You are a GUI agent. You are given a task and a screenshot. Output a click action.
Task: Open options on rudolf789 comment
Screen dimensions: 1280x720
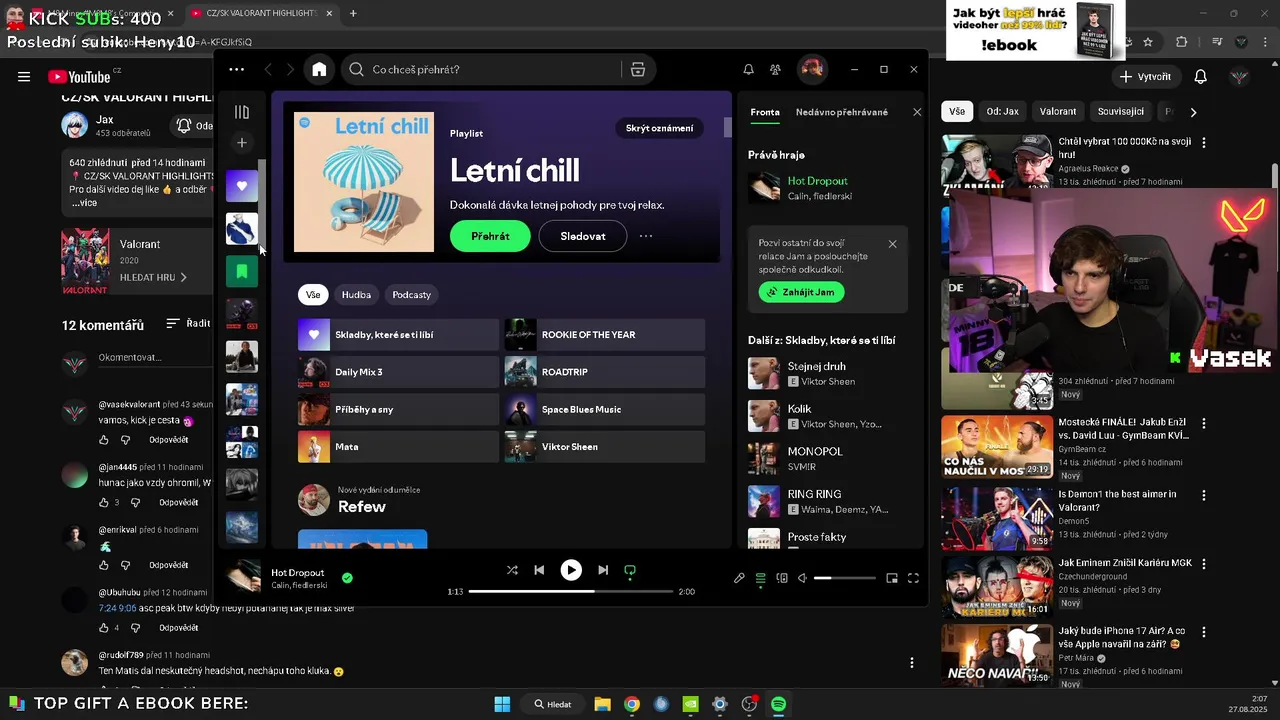(x=911, y=662)
